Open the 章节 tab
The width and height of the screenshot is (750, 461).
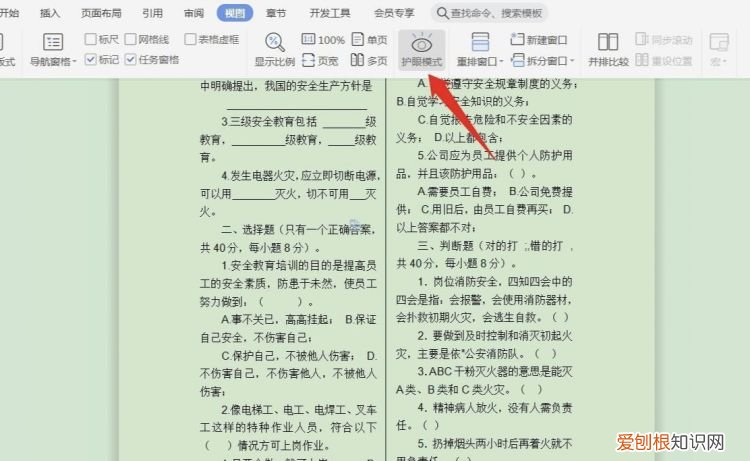[x=276, y=13]
